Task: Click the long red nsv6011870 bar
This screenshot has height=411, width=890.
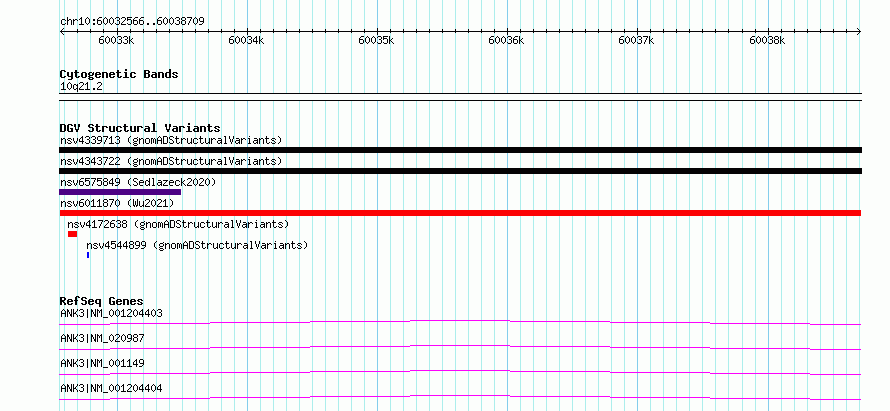Action: [460, 213]
